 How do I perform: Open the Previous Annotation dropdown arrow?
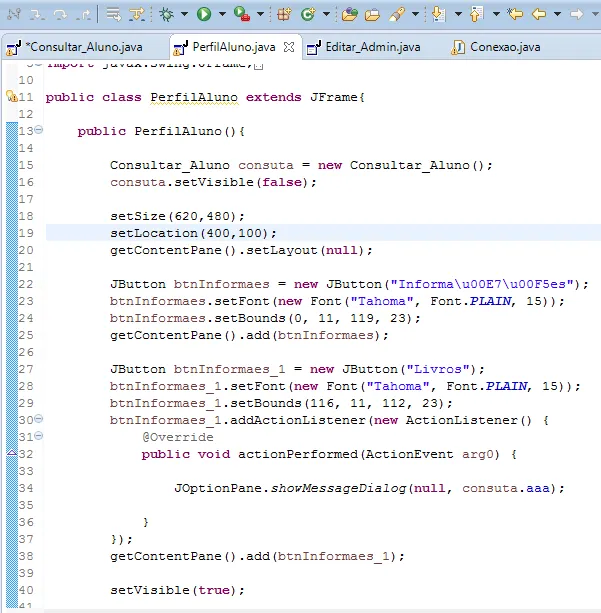496,14
